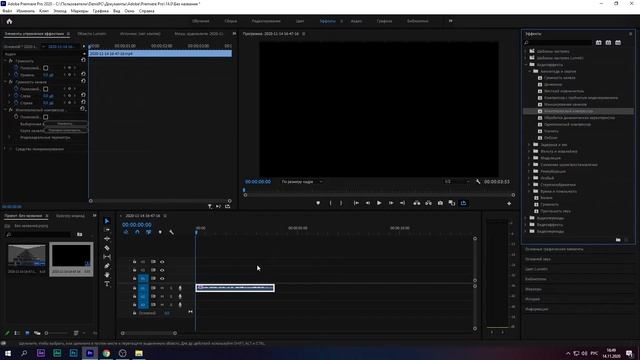Click Mark In bracket button
Image resolution: width=640 pixels, height=360 pixels.
pos(330,203)
